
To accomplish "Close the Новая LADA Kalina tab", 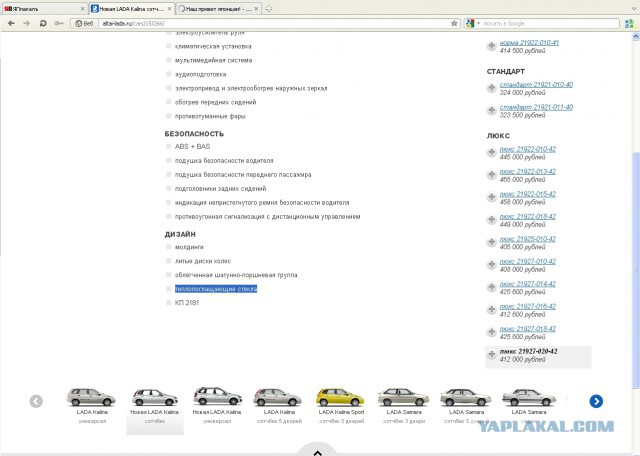I will click(x=170, y=9).
